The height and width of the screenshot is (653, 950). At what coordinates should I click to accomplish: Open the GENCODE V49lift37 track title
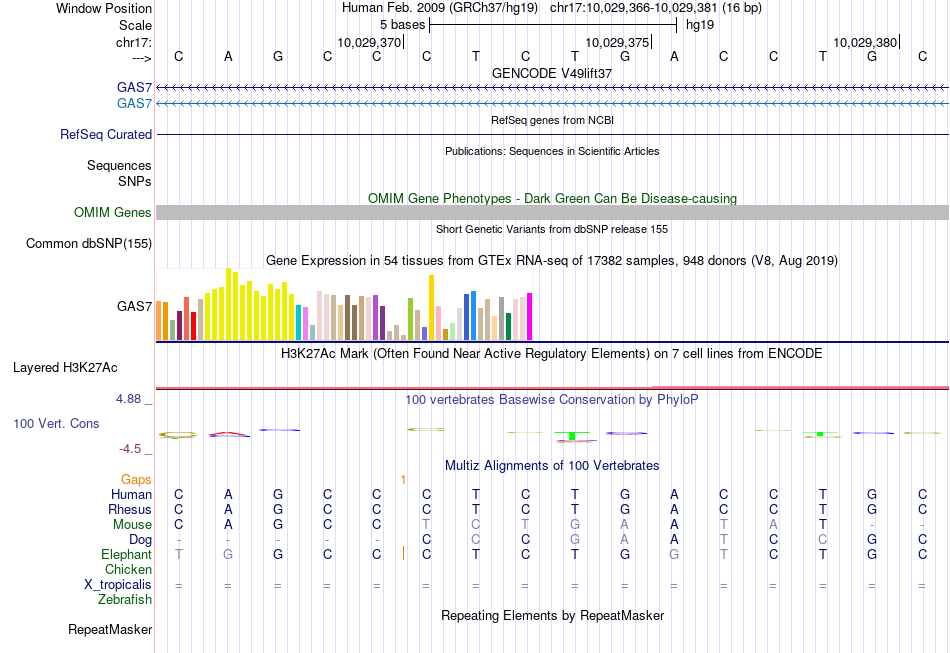click(552, 73)
